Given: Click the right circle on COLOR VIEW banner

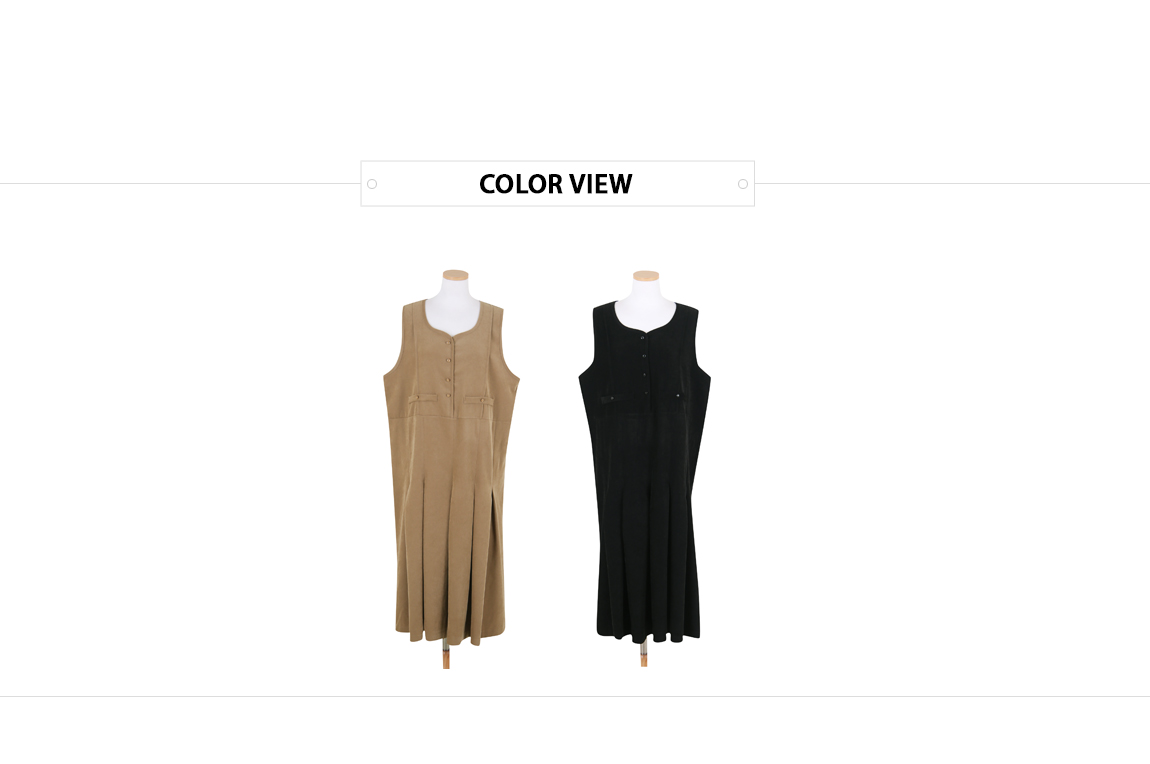Looking at the screenshot, I should coord(743,184).
